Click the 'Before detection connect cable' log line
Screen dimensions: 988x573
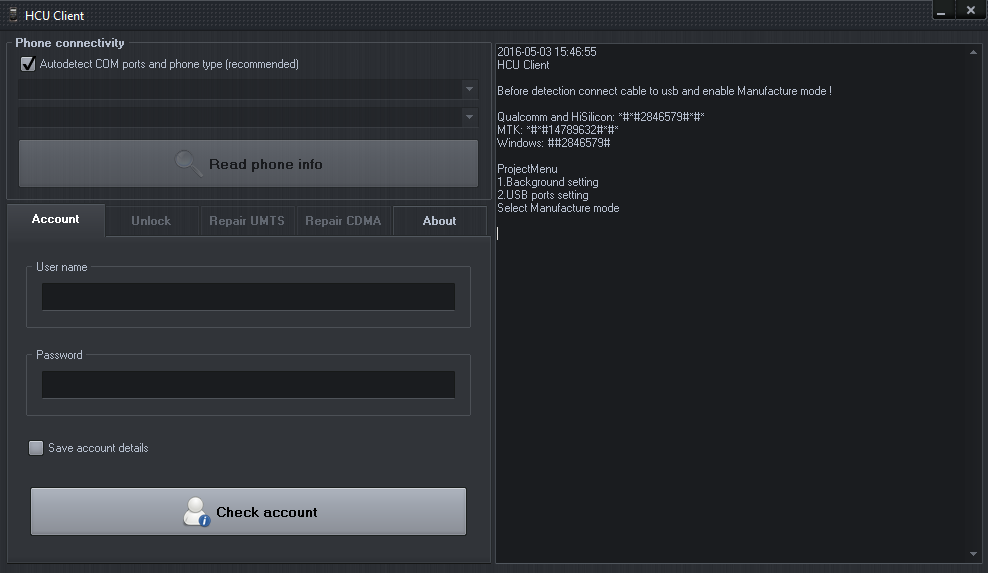[664, 91]
